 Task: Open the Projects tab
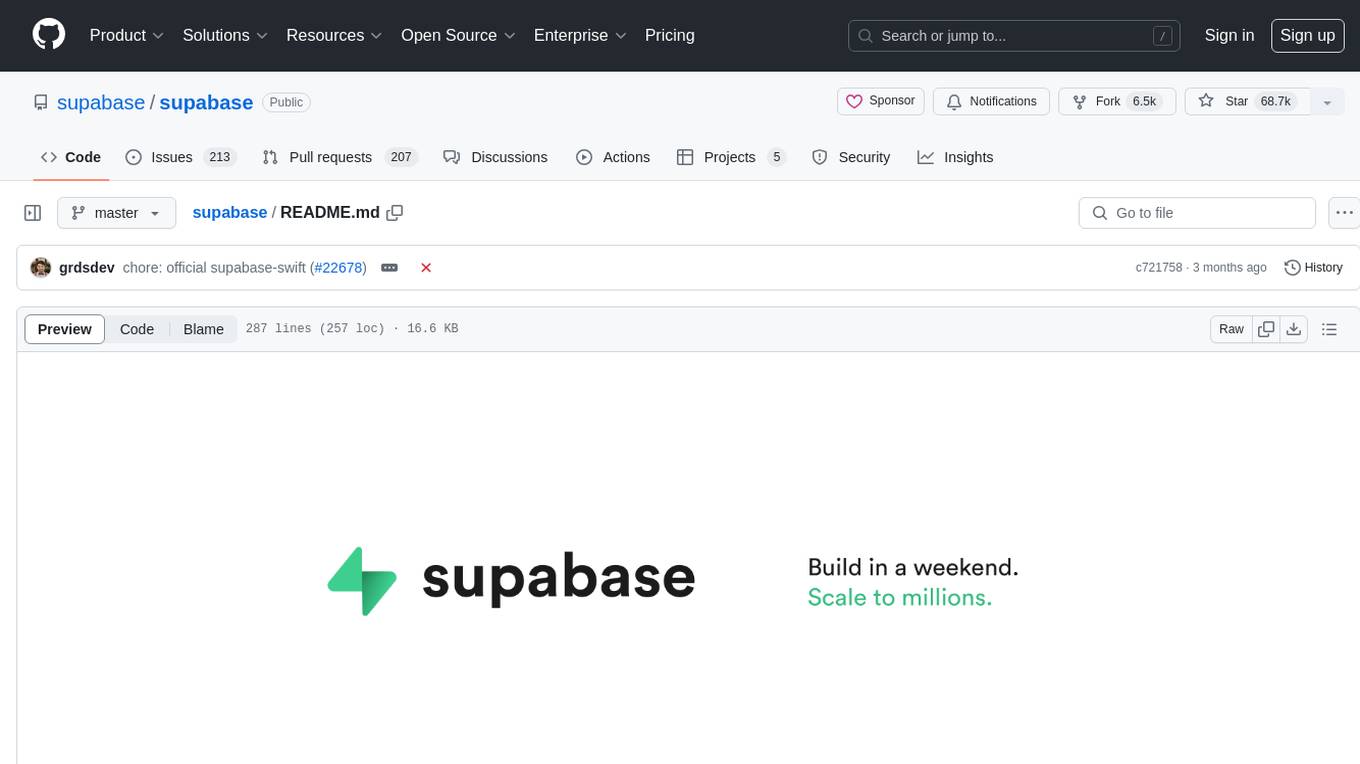[731, 157]
